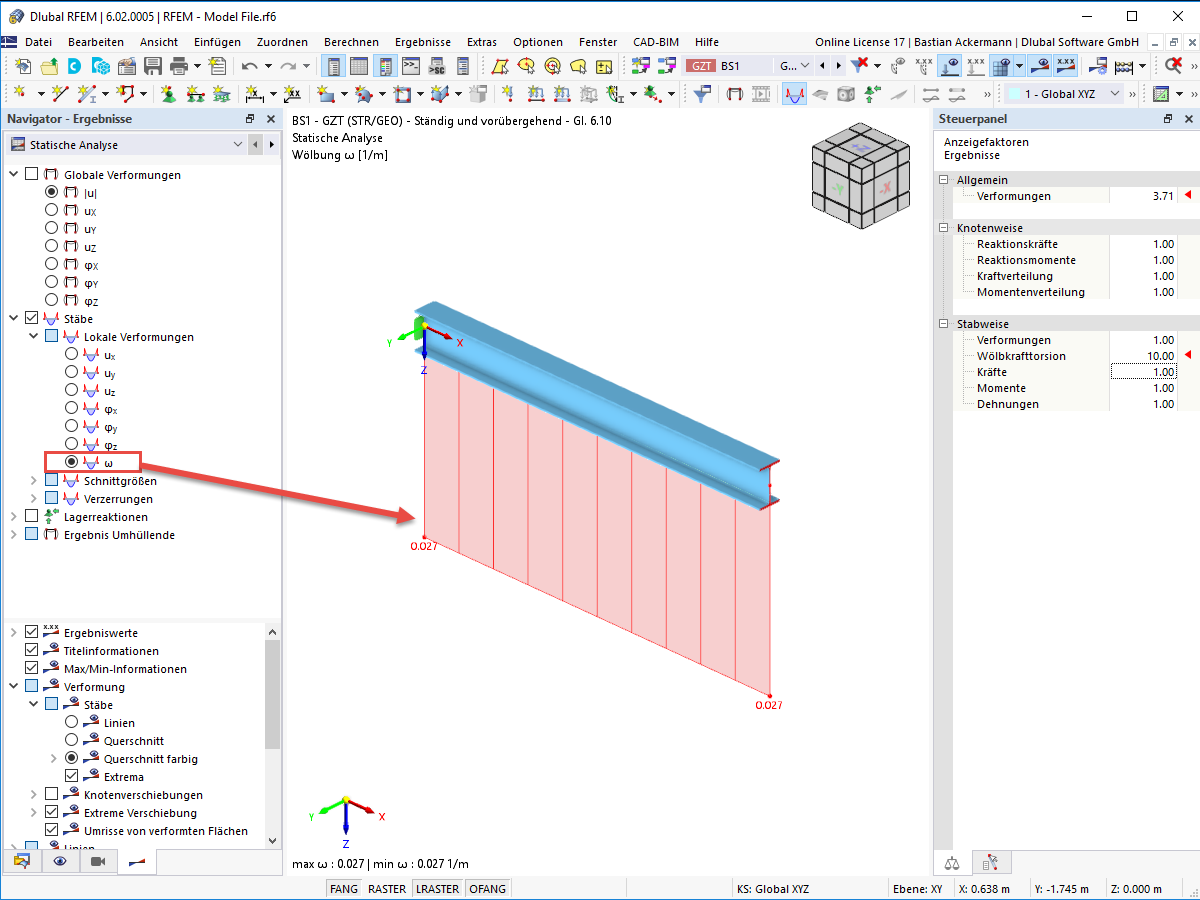The width and height of the screenshot is (1200, 900).
Task: Click Wölbkrafttorsion factor value 10.00
Action: [x=1160, y=356]
